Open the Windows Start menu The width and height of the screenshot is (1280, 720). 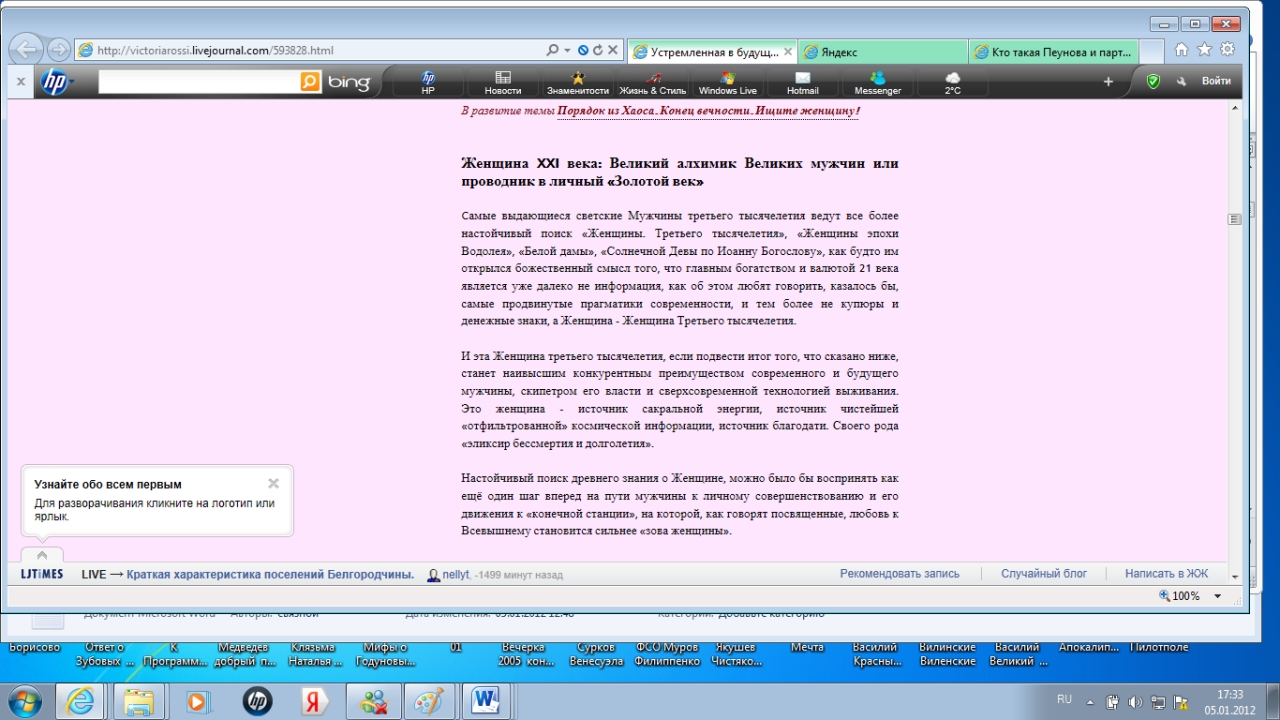pos(23,701)
